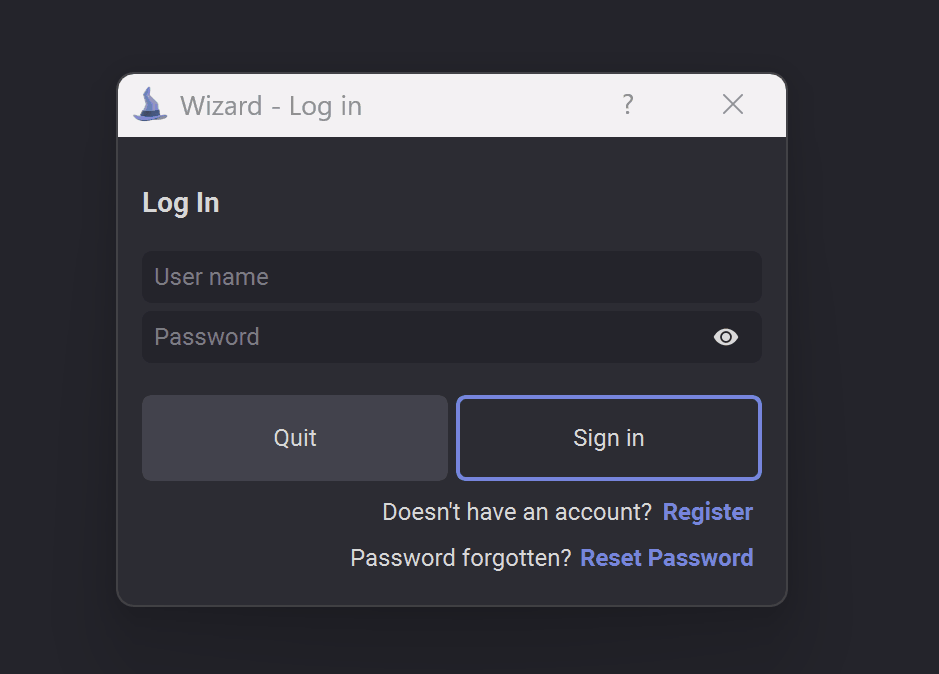Viewport: 939px width, 674px height.
Task: Click the blank gap between Password field and buttons
Action: pyautogui.click(x=452, y=379)
